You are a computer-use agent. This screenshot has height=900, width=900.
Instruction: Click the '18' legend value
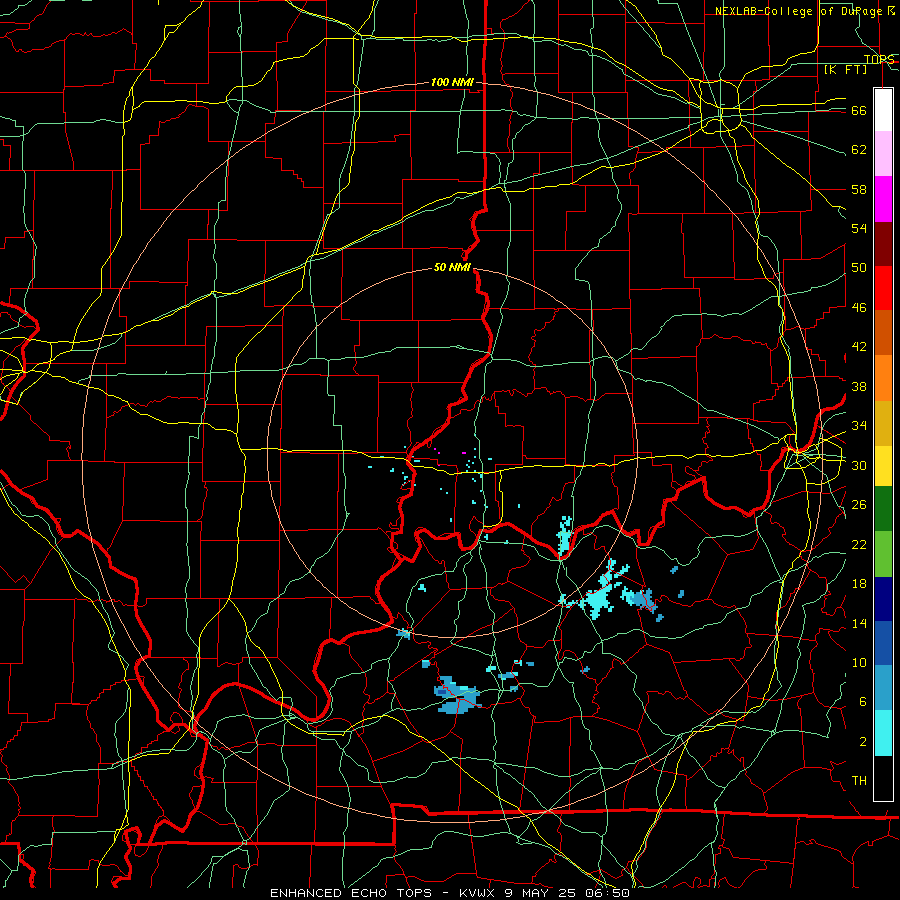pos(859,584)
